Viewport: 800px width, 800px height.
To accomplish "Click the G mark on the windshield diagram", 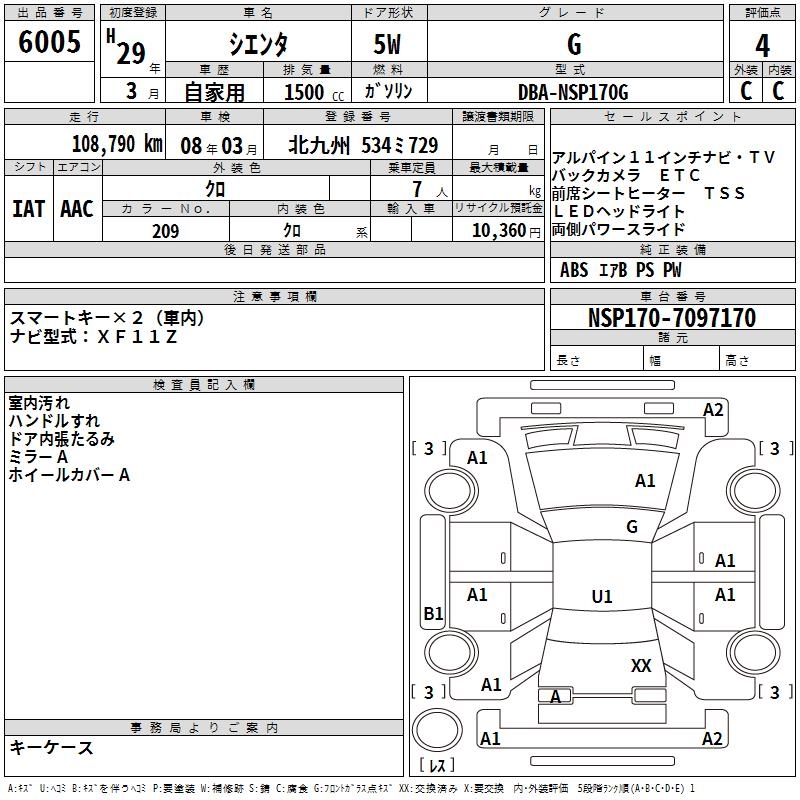I will (x=631, y=527).
